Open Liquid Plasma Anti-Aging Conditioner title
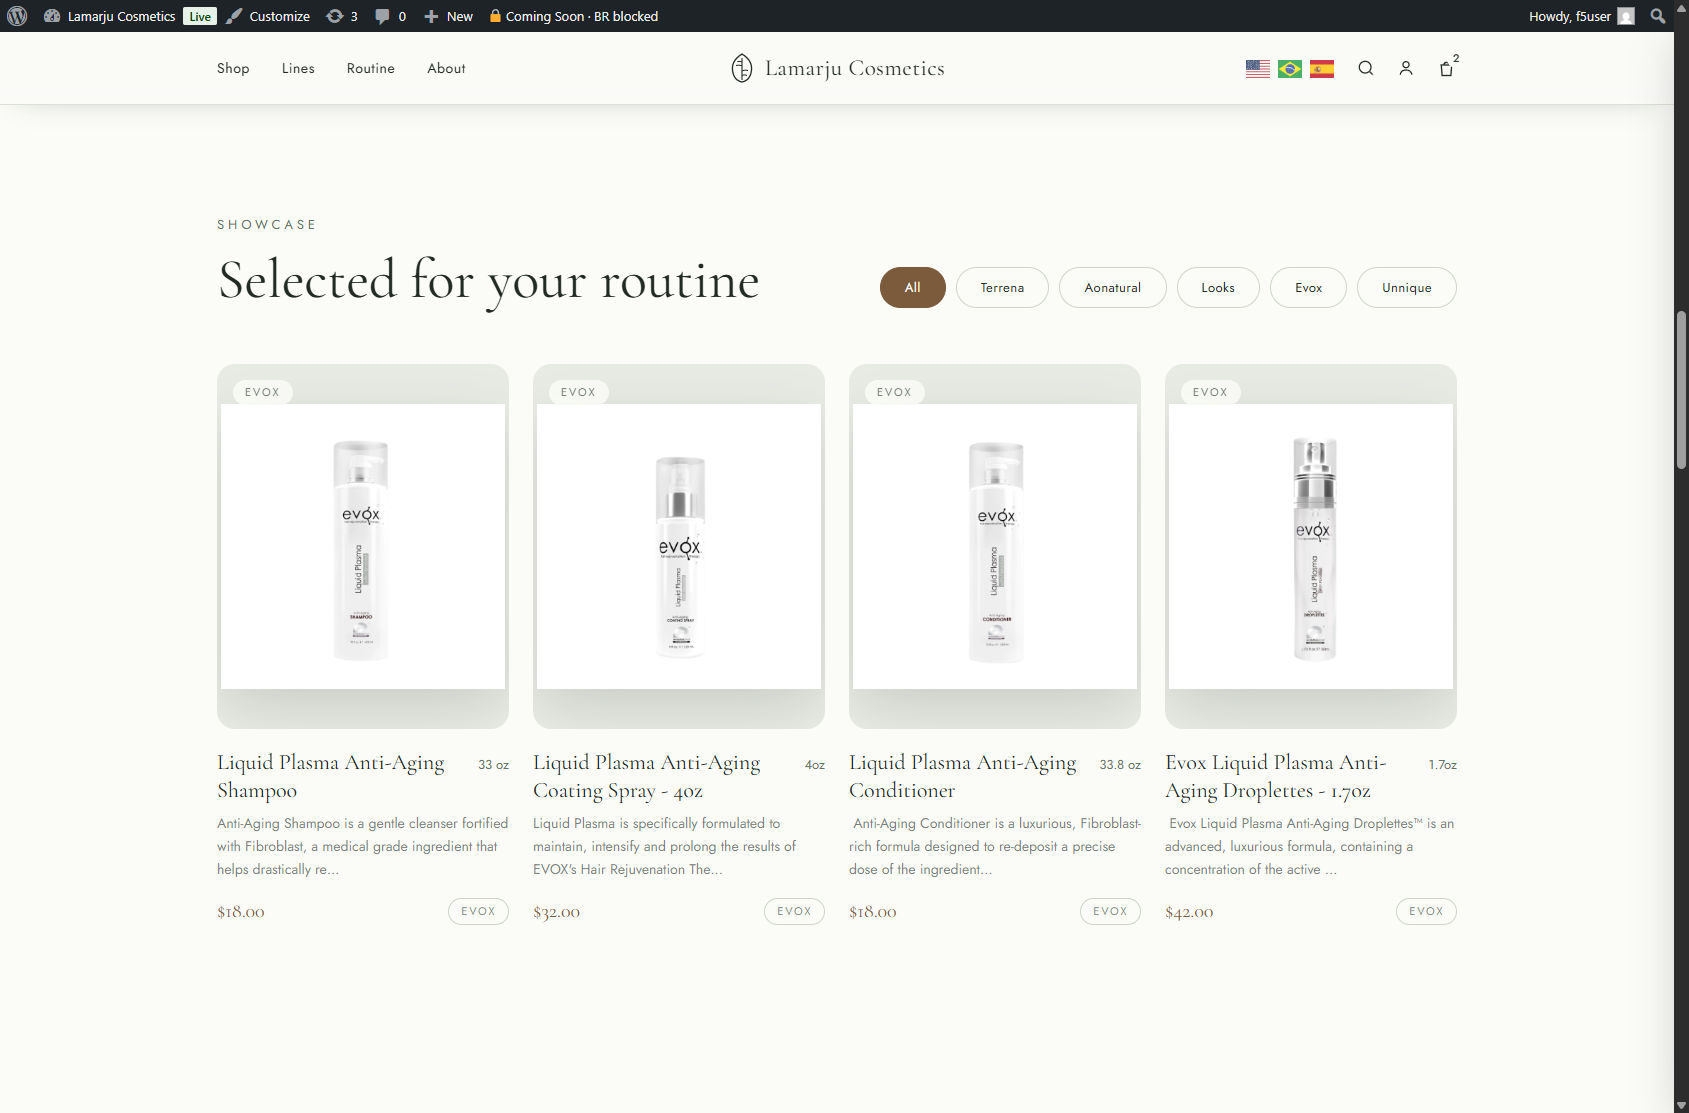Screen dimensions: 1689x1113 [963, 776]
